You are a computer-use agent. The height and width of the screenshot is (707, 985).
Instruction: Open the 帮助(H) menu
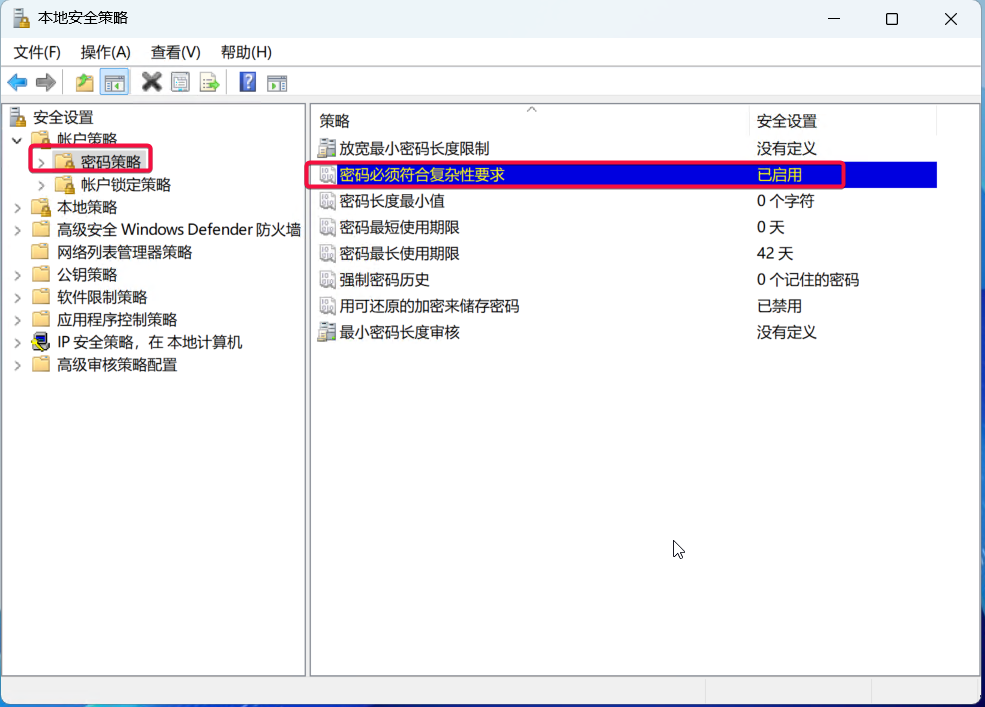pyautogui.click(x=246, y=52)
